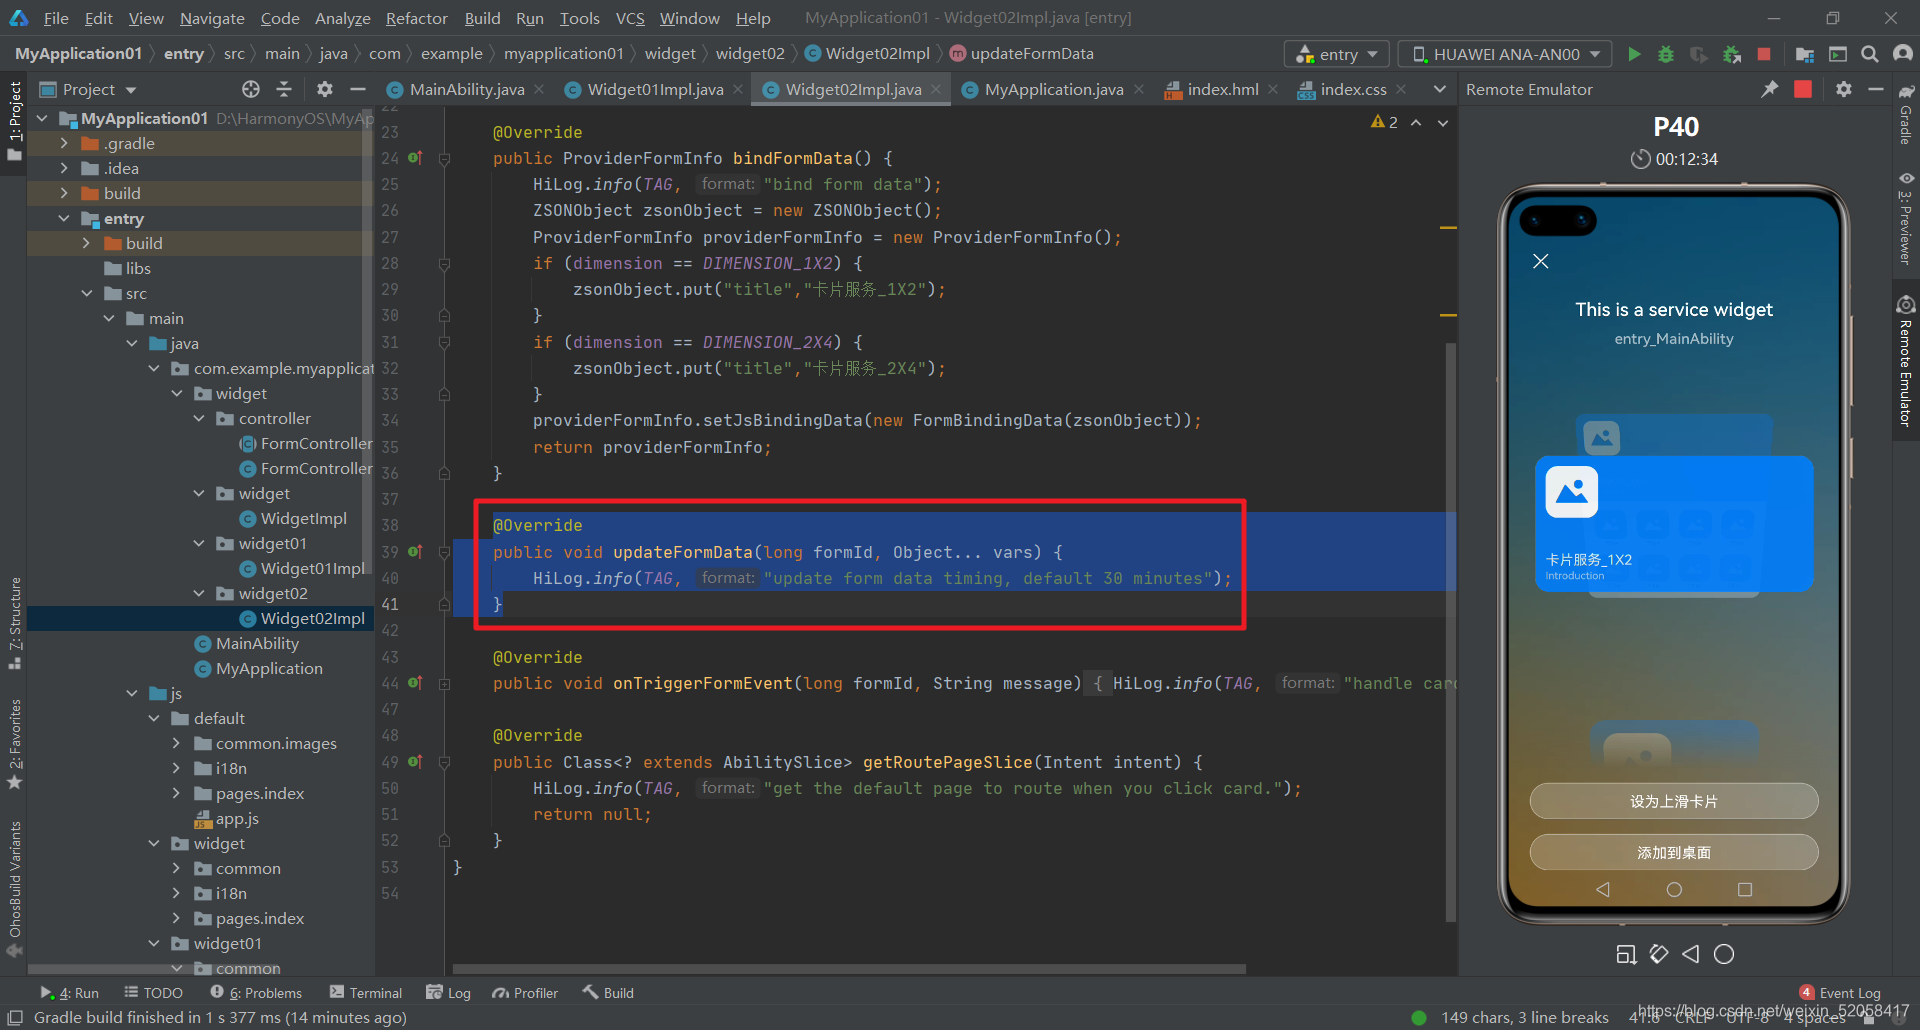Toggle the Problems tool window
This screenshot has height=1030, width=1920.
[x=256, y=993]
